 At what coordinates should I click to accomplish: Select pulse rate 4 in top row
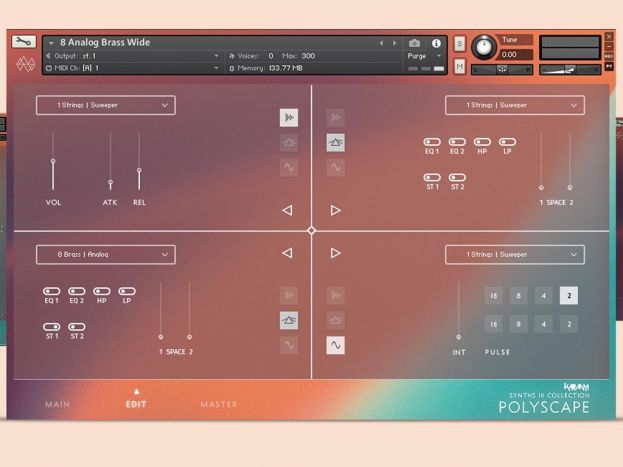[544, 295]
